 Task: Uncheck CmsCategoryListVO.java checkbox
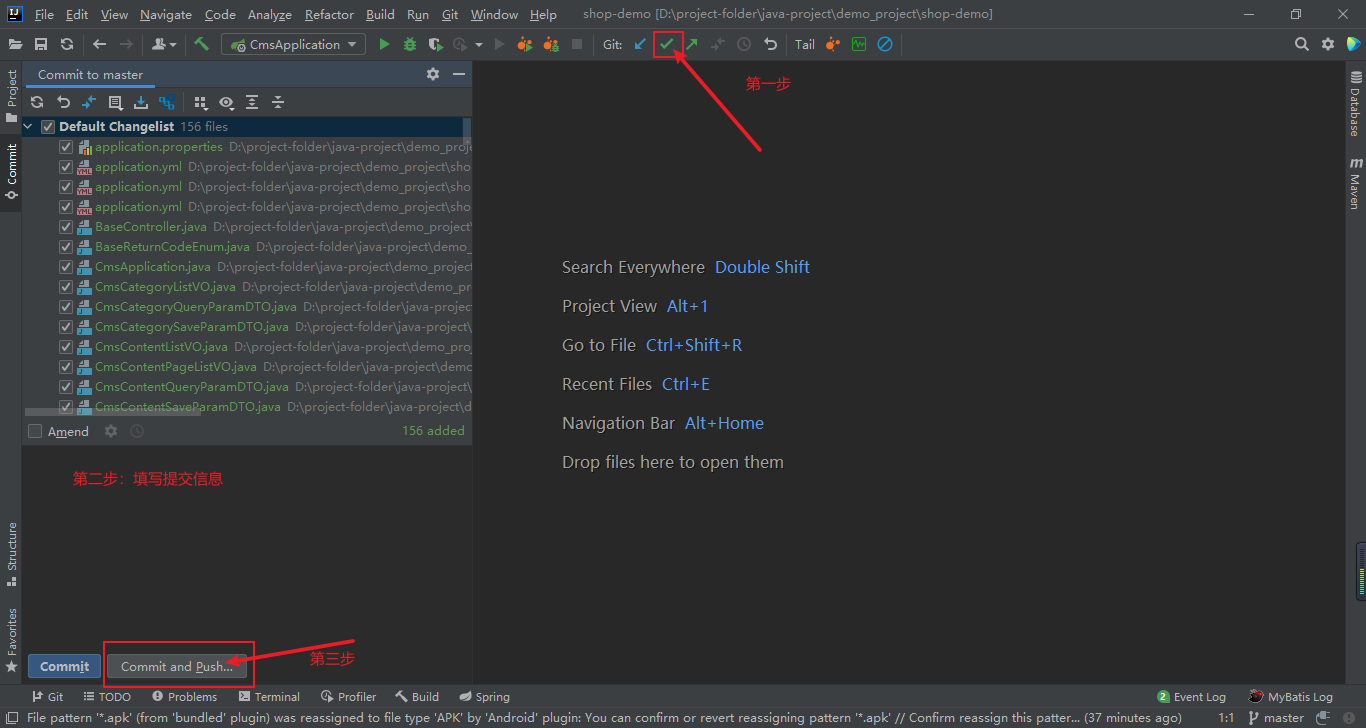click(66, 287)
